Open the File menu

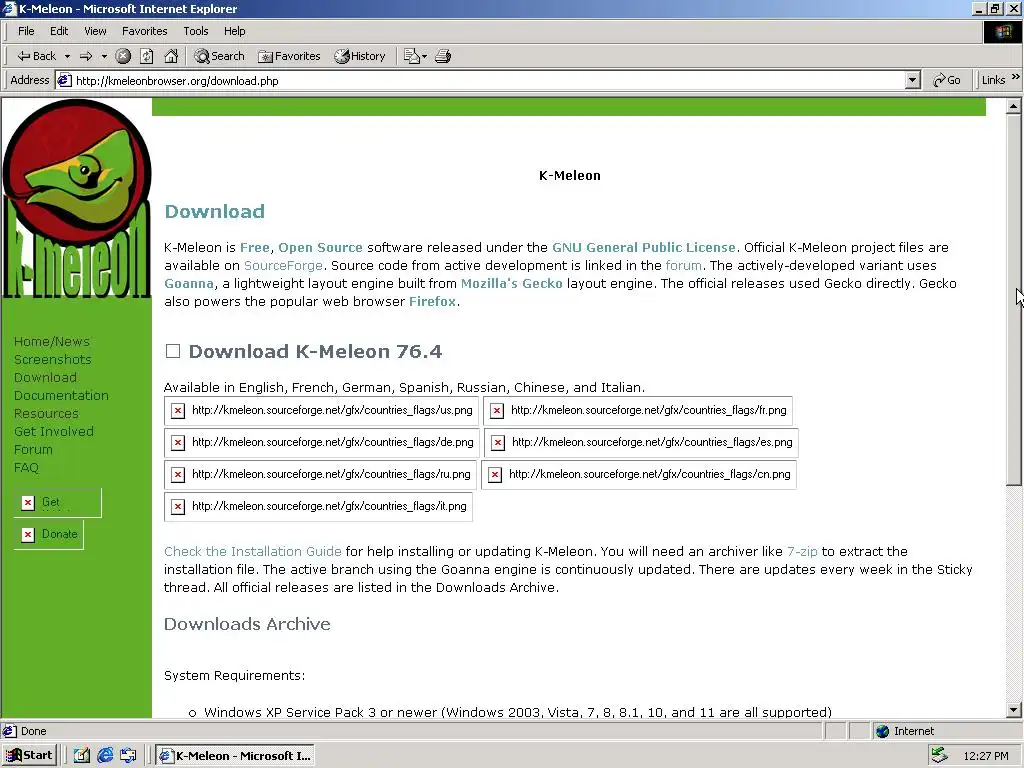point(26,31)
